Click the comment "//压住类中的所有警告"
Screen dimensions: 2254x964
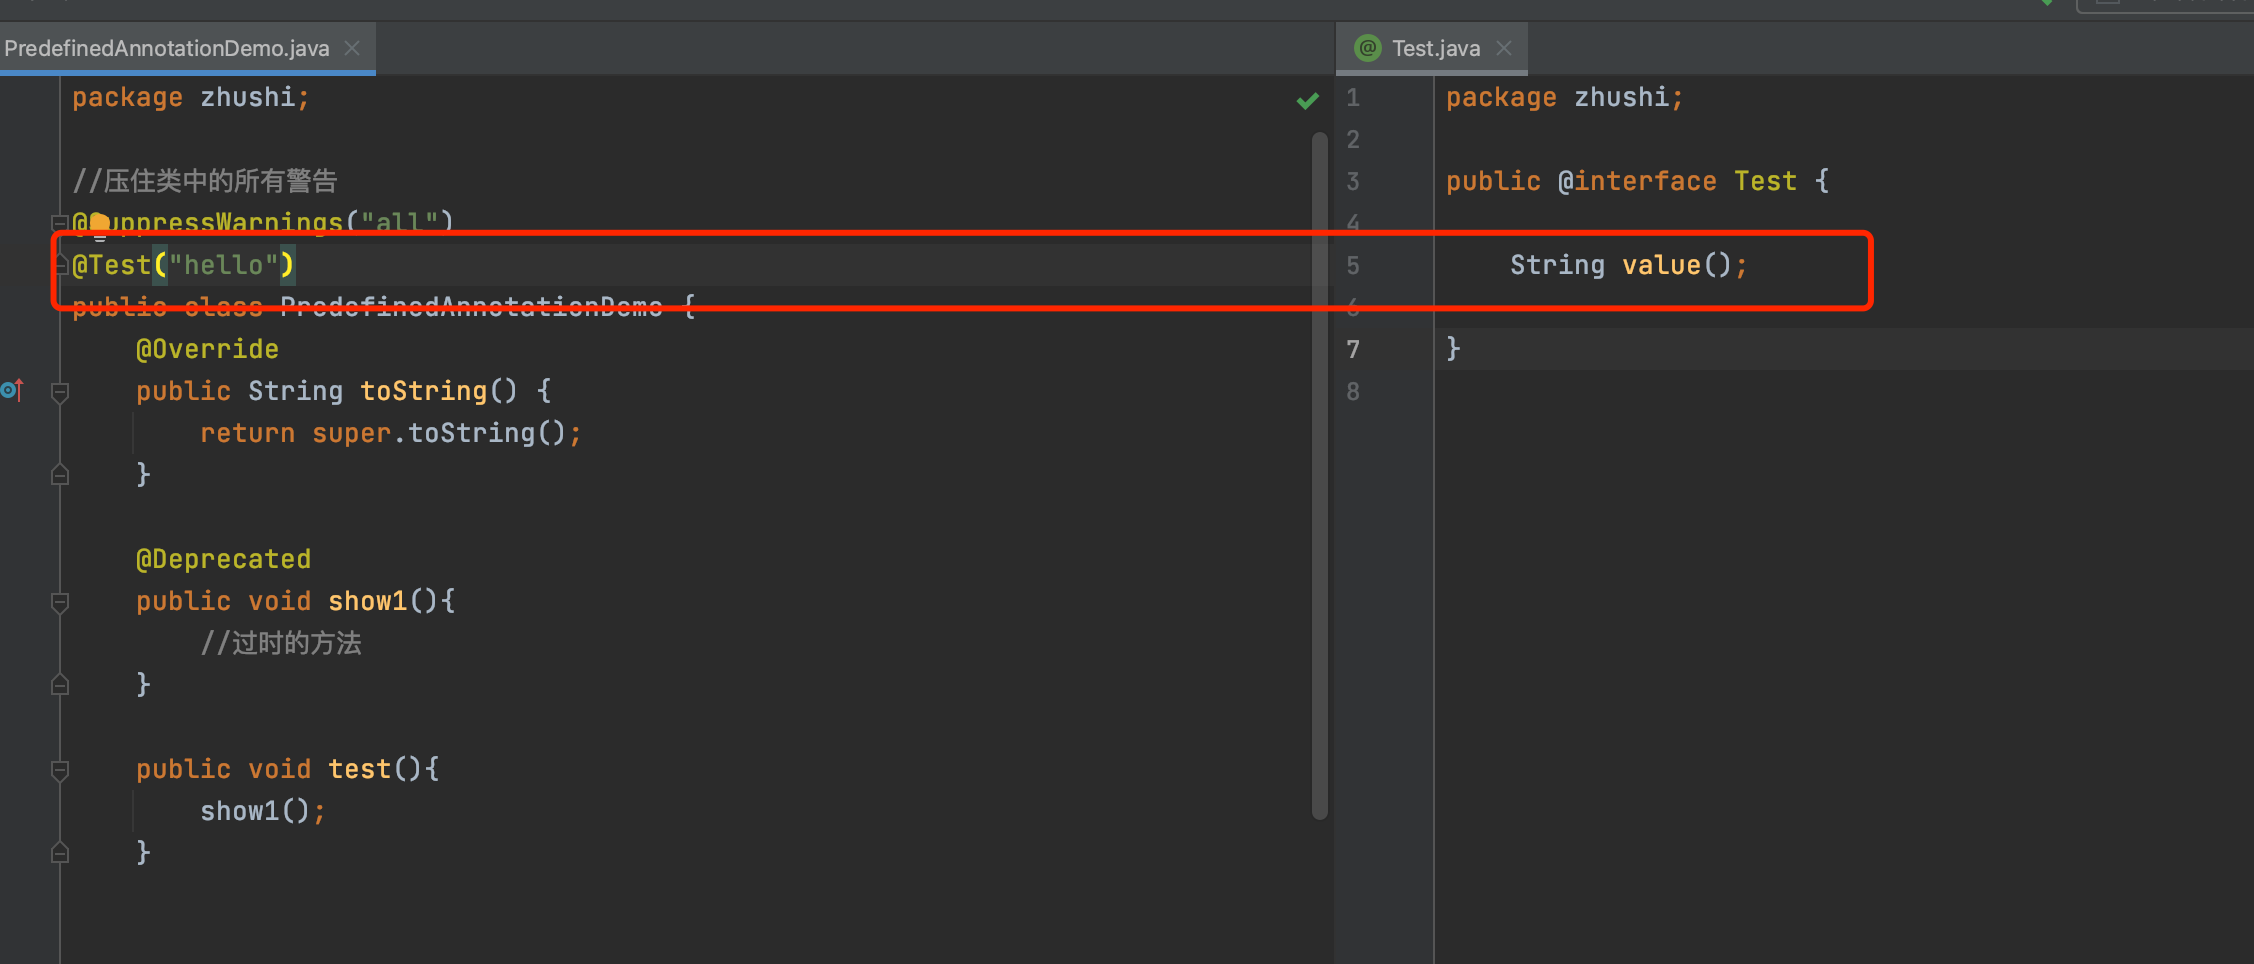click(205, 181)
